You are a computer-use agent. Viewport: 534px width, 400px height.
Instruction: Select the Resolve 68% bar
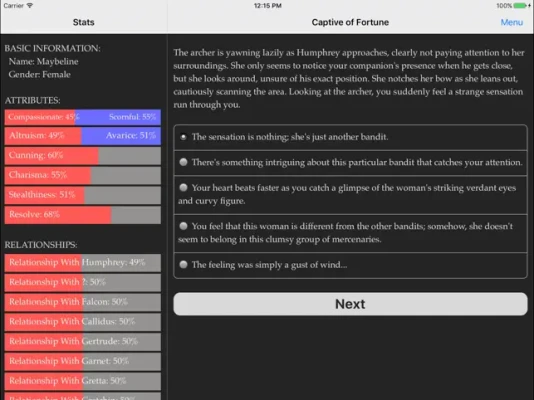click(x=83, y=215)
